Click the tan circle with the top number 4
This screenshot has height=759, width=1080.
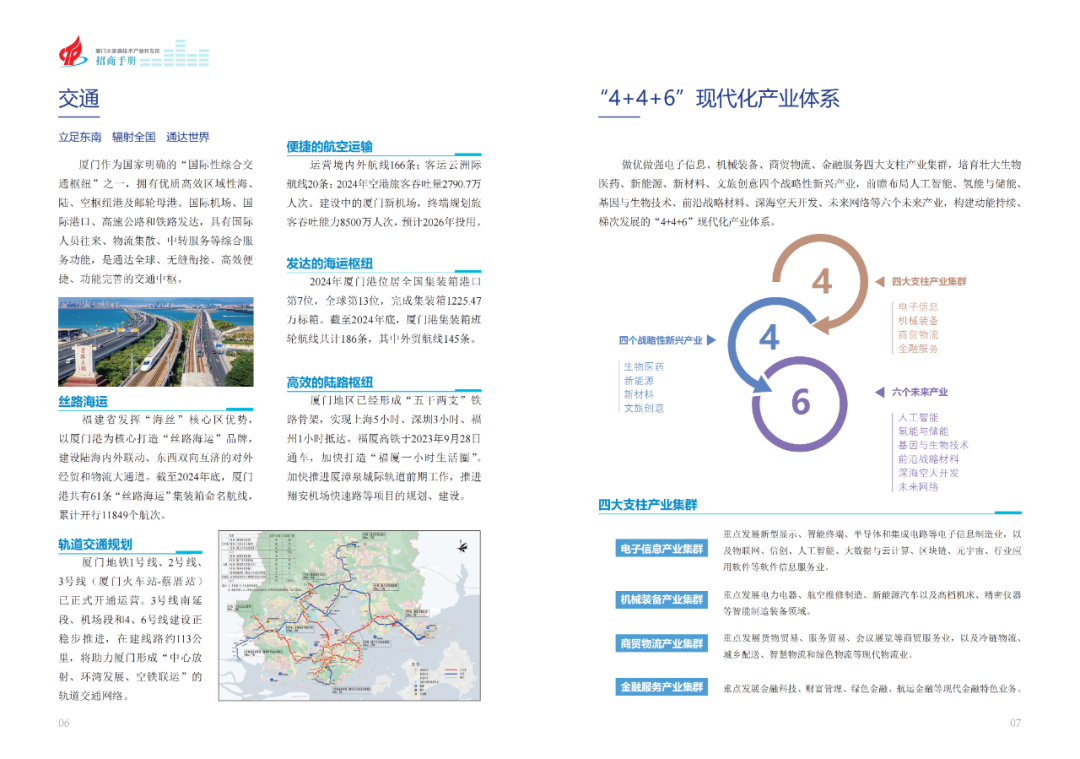coord(821,281)
